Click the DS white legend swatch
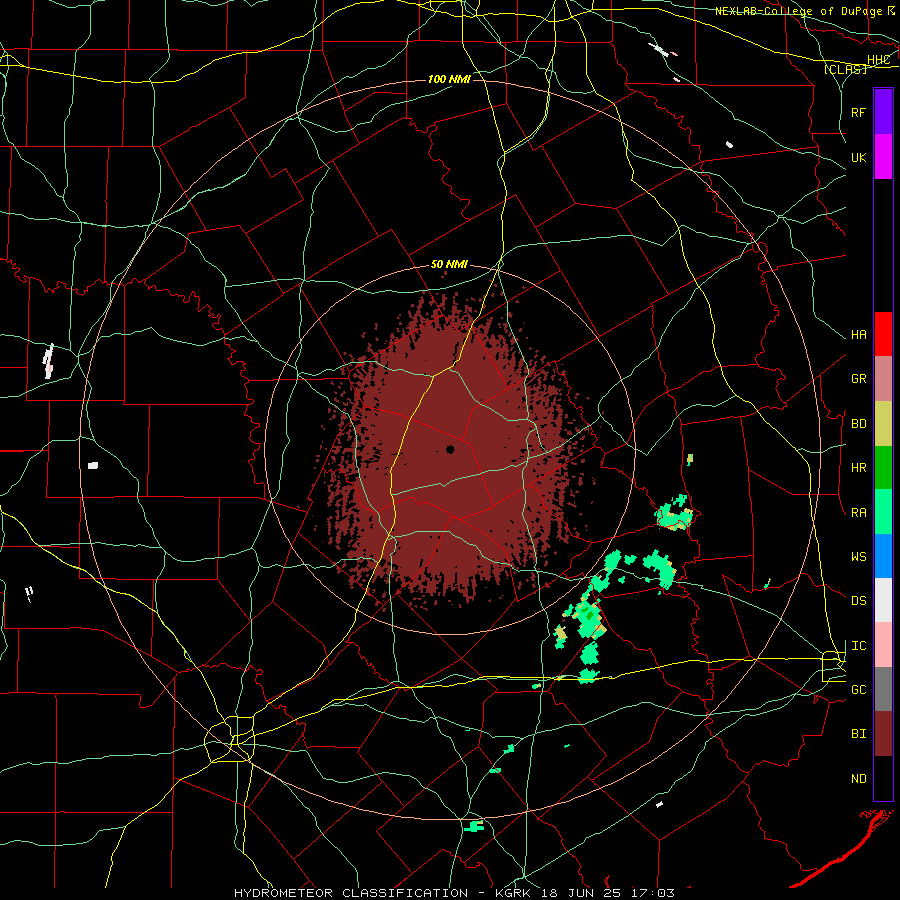This screenshot has width=900, height=900. coord(883,600)
